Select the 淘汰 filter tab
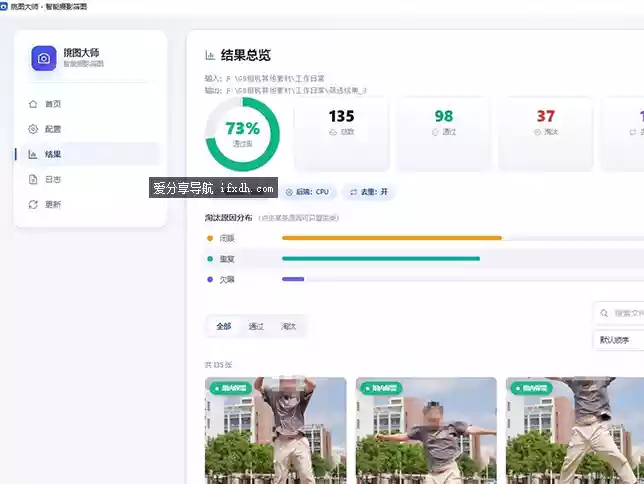644x484 pixels. pos(288,326)
